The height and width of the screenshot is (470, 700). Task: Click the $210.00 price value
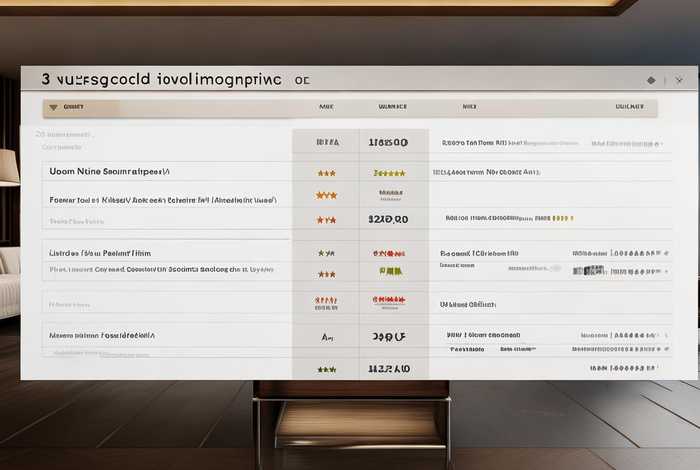(388, 219)
